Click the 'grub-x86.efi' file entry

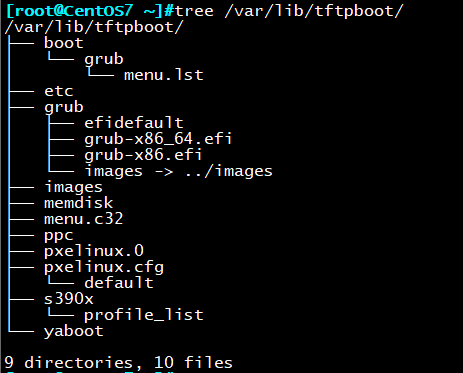(143, 155)
